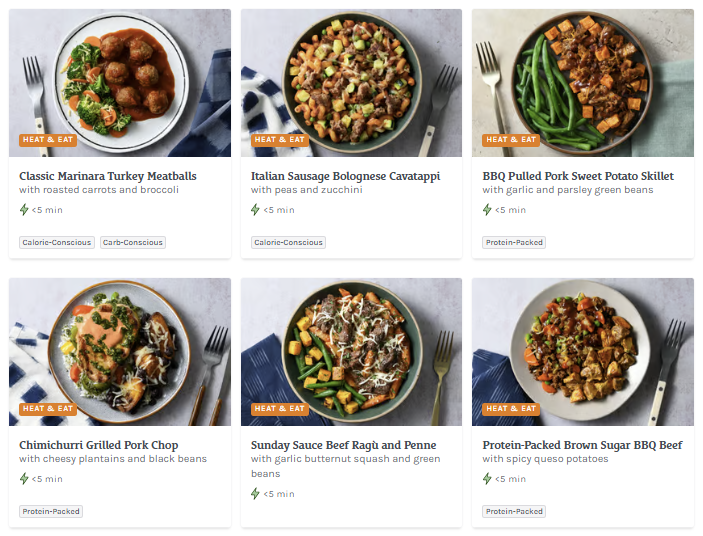The height and width of the screenshot is (536, 703).
Task: Select Protein-Packed tag on Chimichurri Pork Chop
Action: [x=51, y=511]
